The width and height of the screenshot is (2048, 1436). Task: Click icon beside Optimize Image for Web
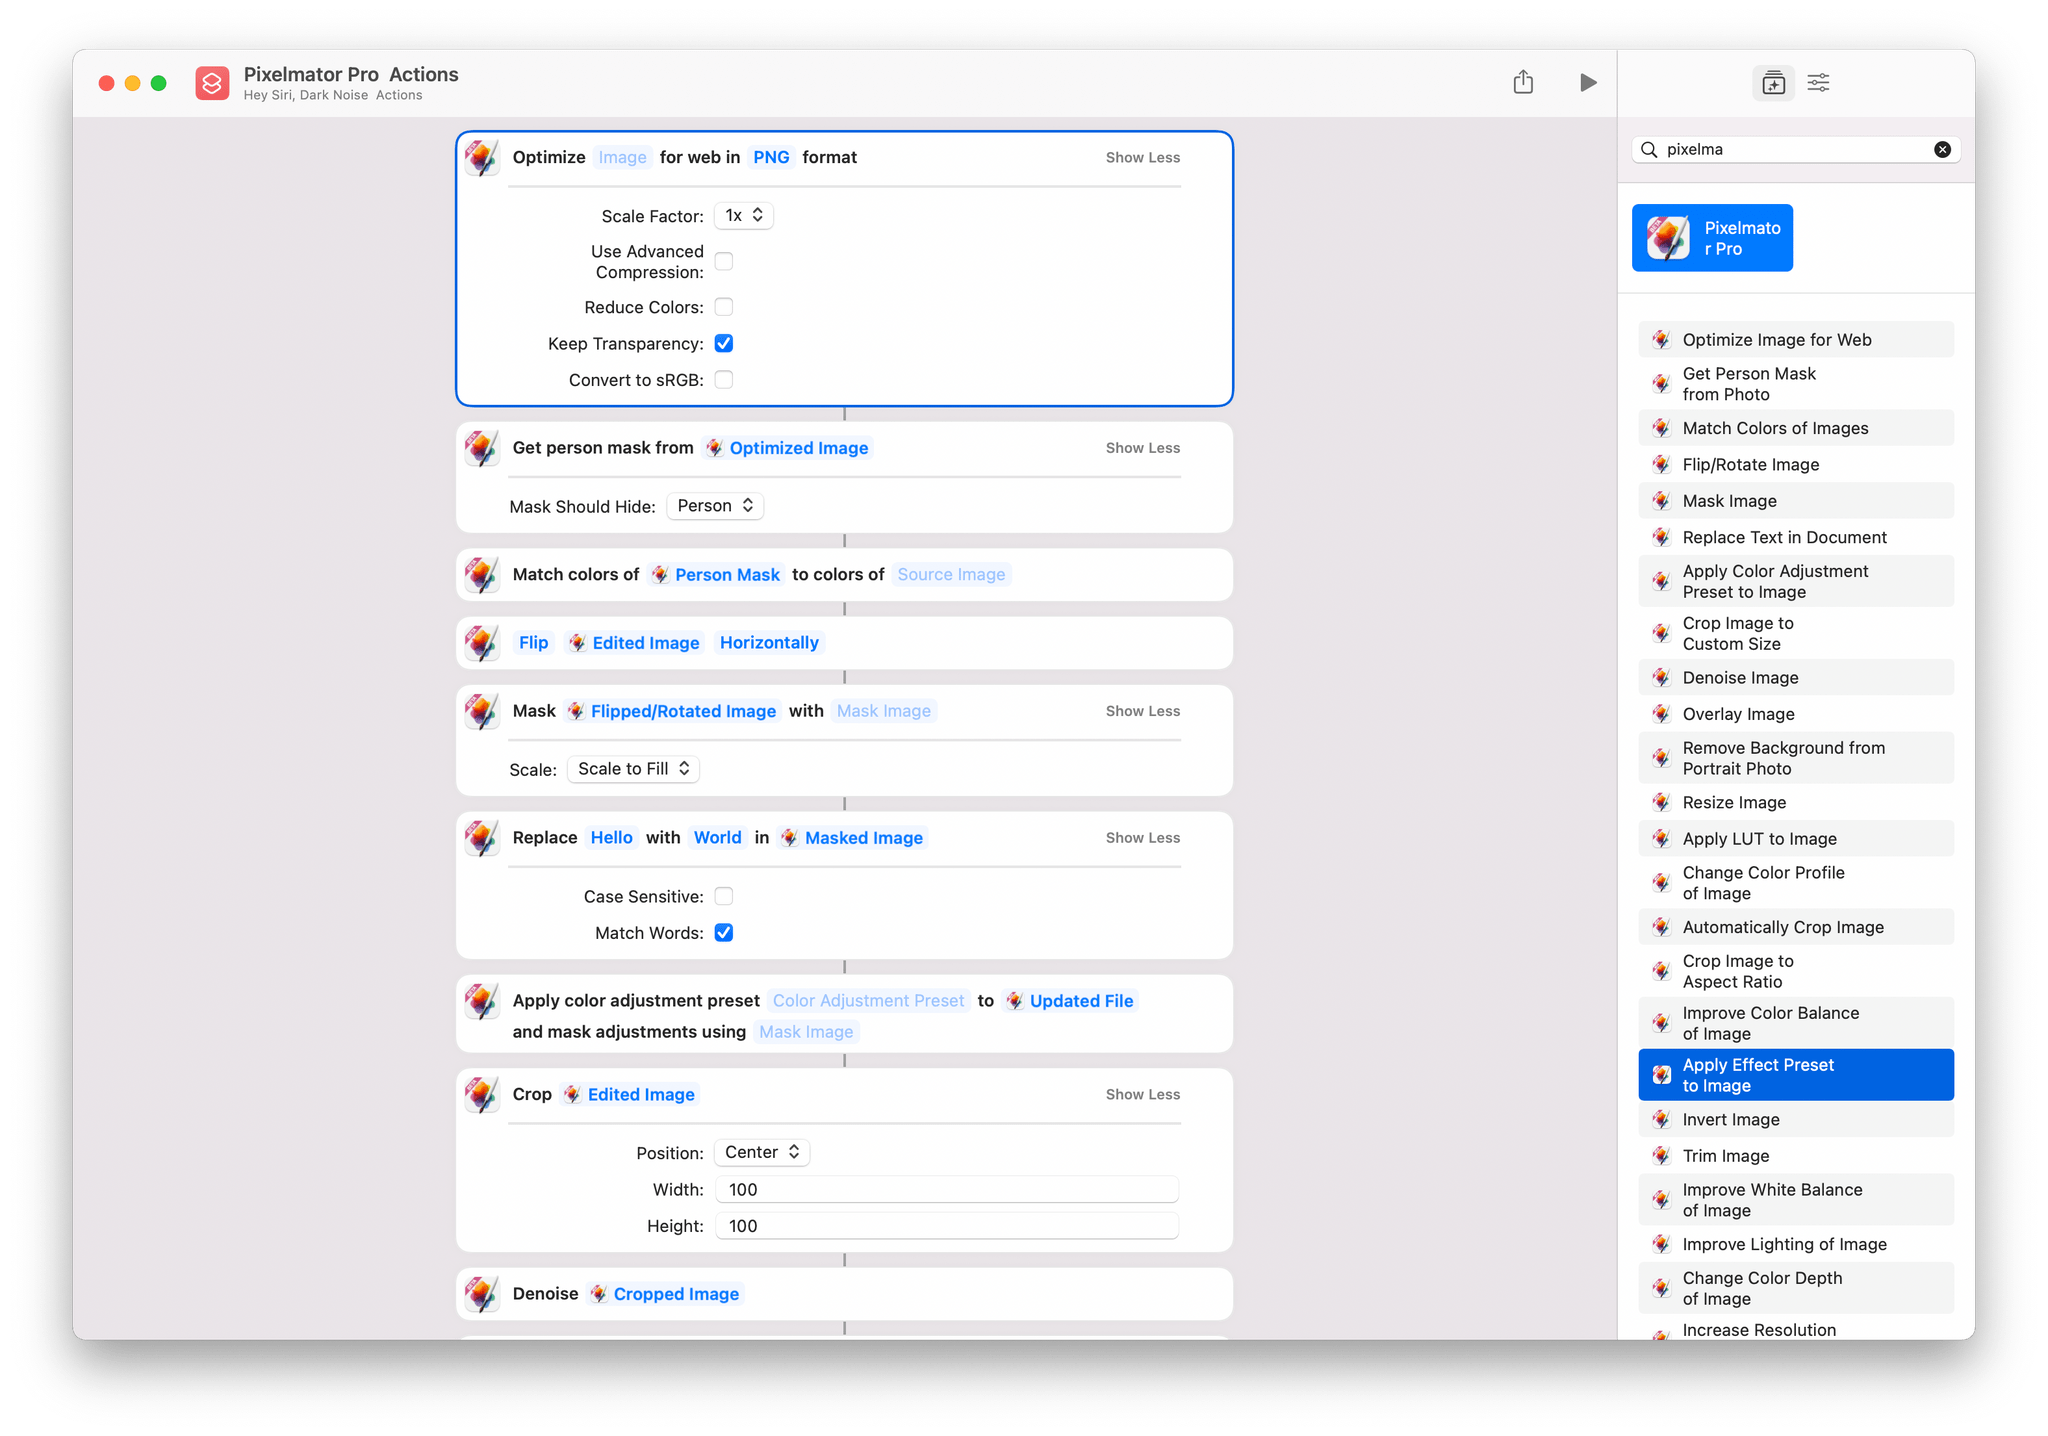[x=1661, y=340]
